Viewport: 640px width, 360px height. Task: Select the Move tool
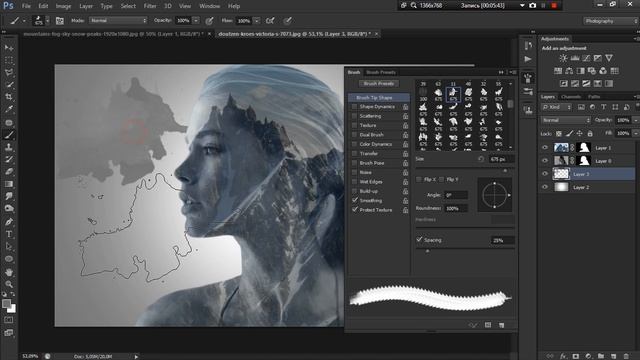pos(9,48)
